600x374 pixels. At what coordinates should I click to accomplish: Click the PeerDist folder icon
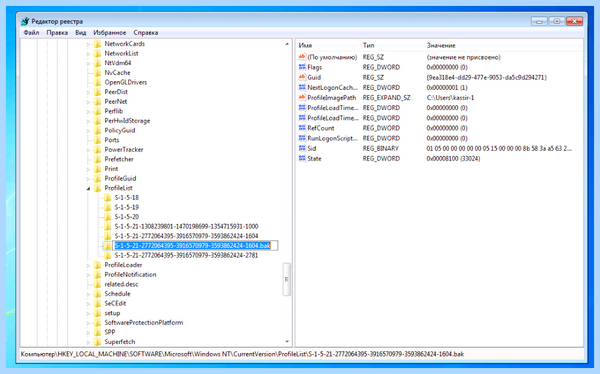[98, 92]
